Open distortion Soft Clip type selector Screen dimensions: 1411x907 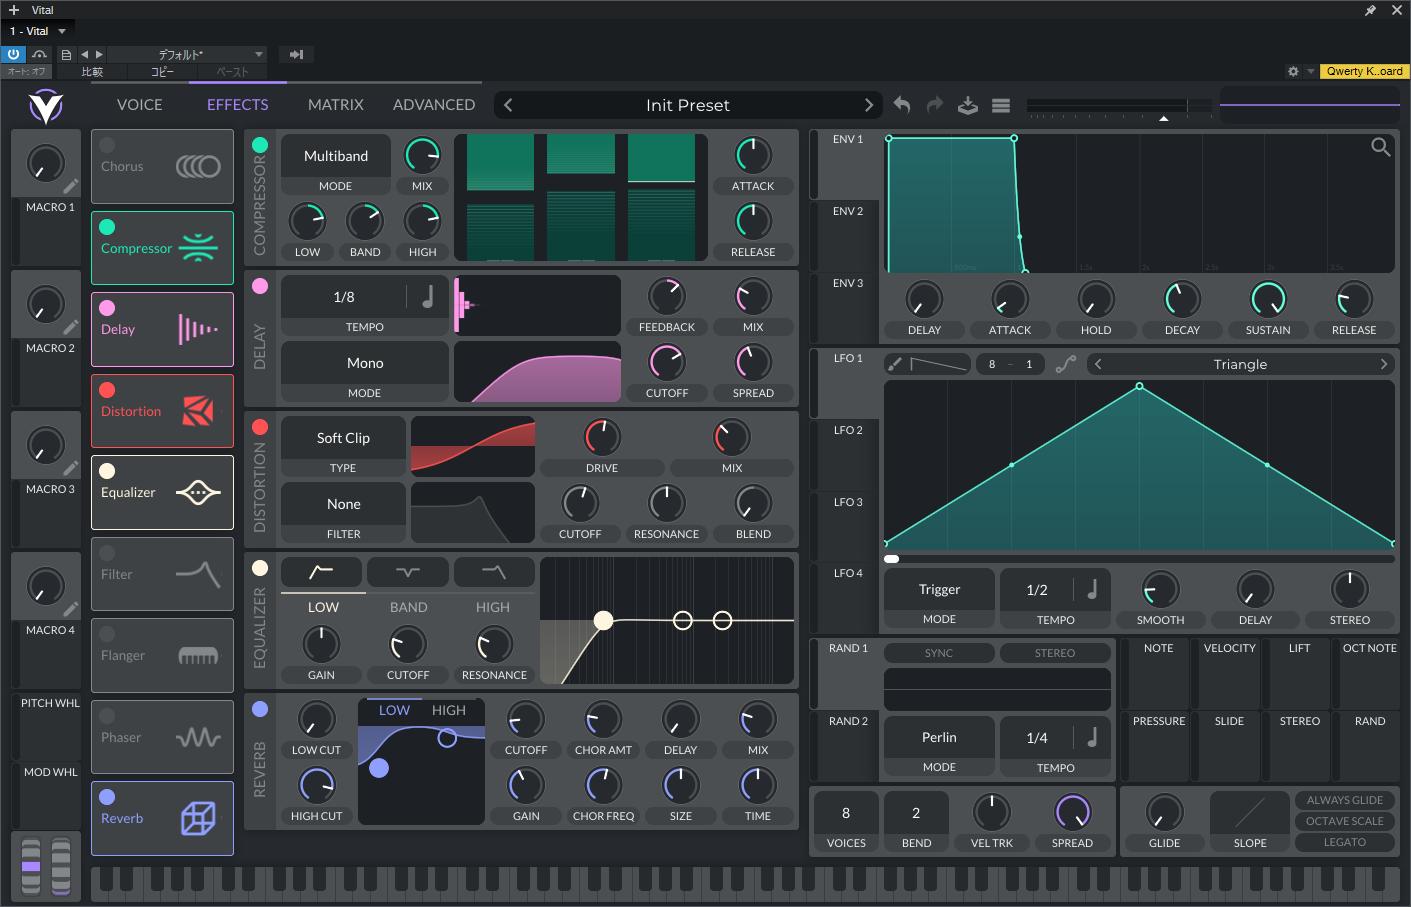tap(343, 438)
